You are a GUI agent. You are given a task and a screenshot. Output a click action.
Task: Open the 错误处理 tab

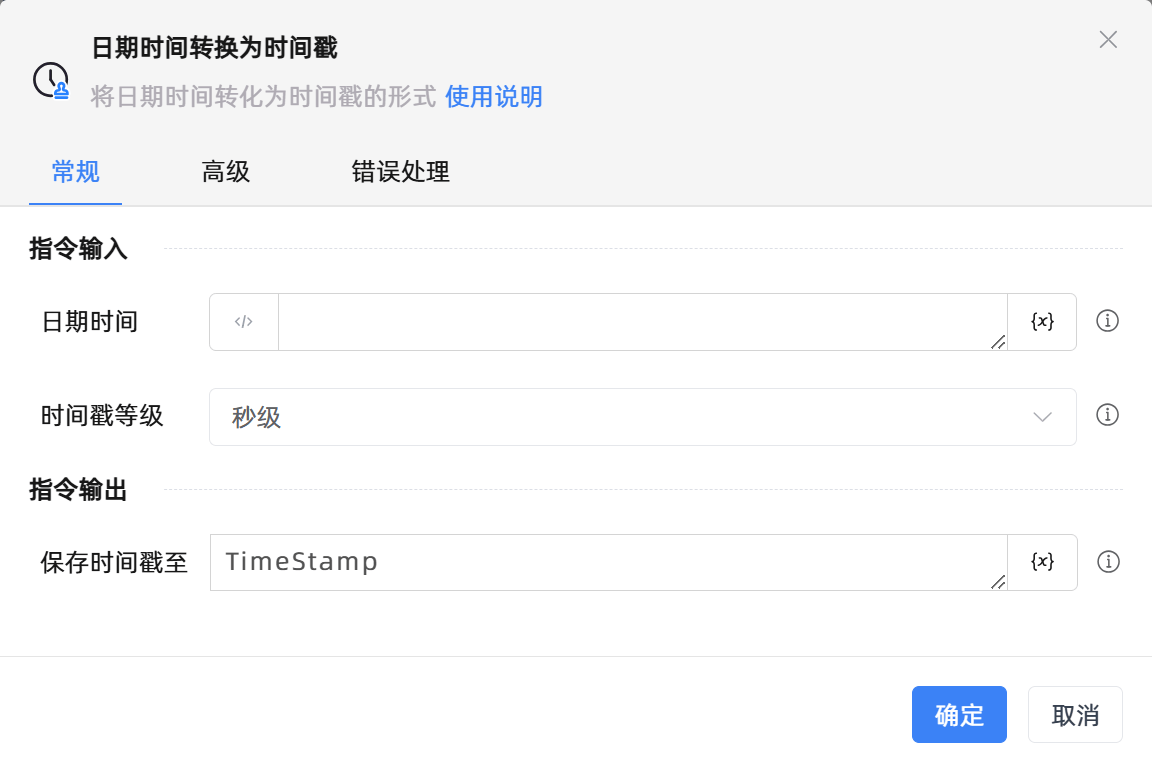400,172
